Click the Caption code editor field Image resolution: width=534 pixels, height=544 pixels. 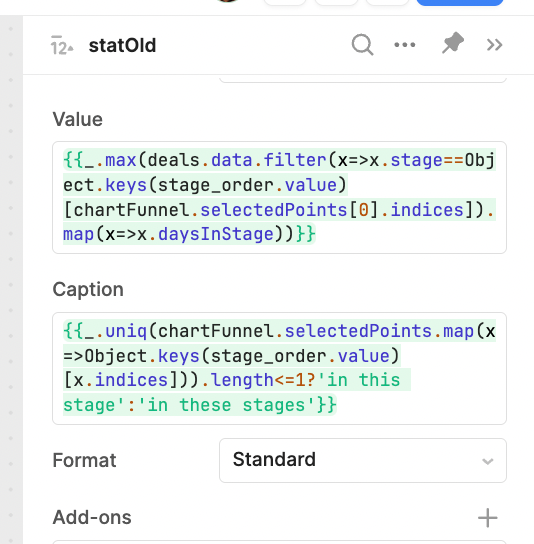[279, 368]
